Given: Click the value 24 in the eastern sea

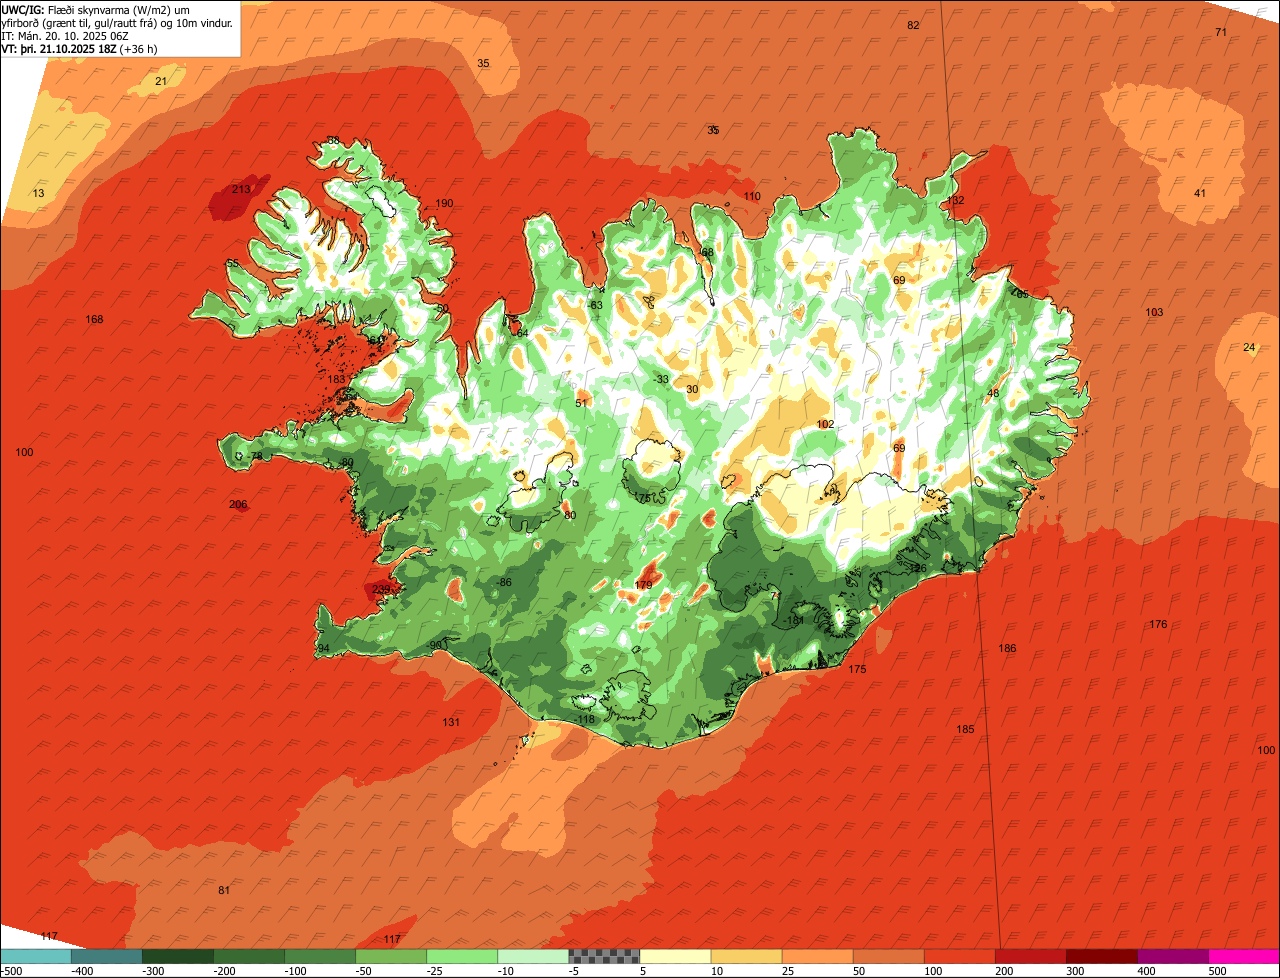Looking at the screenshot, I should pos(1249,347).
